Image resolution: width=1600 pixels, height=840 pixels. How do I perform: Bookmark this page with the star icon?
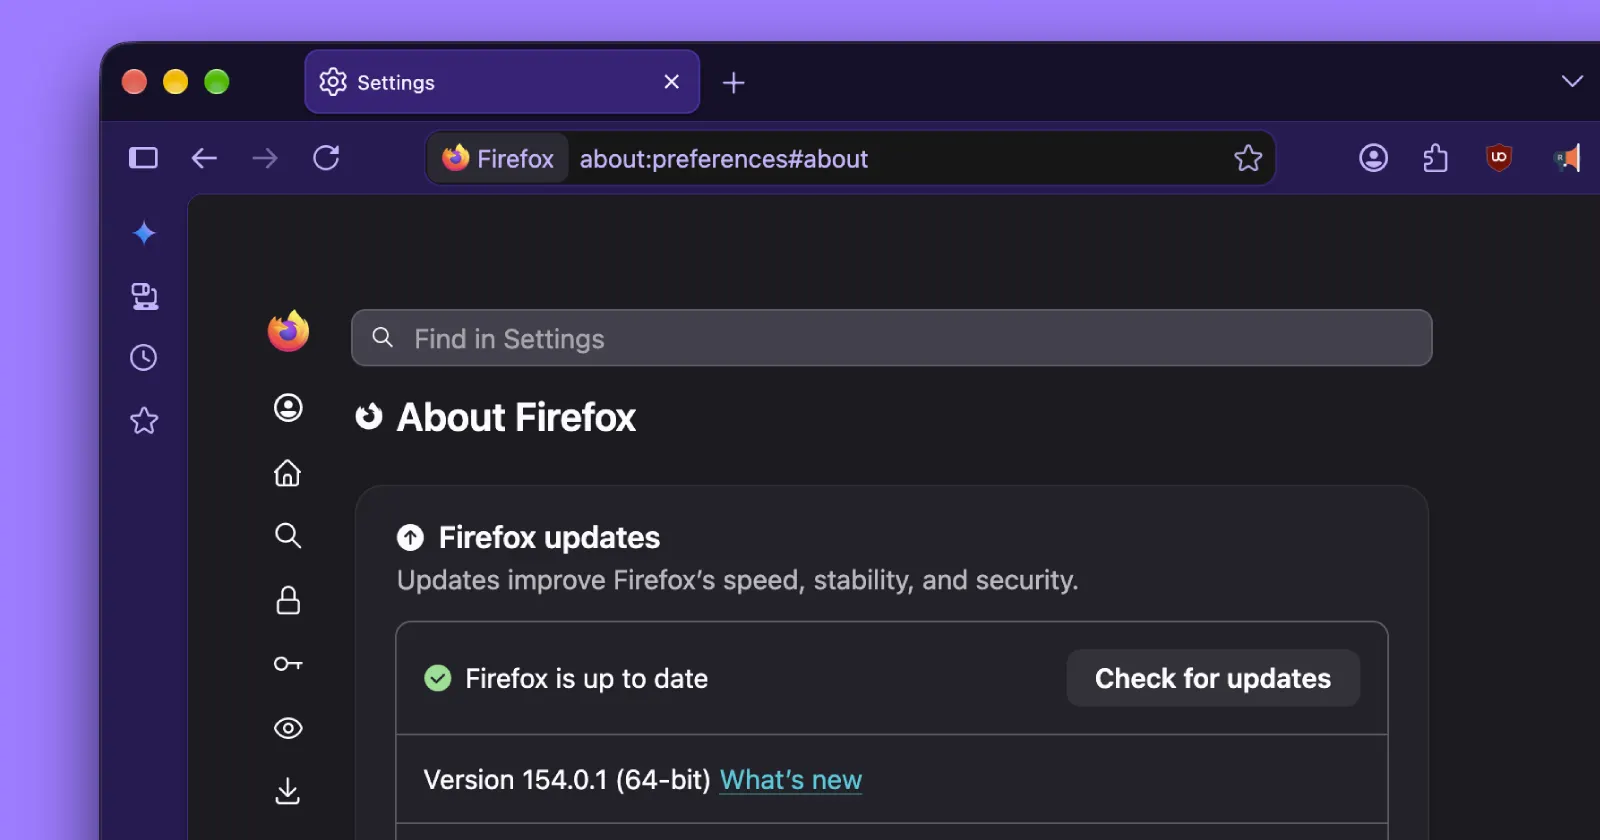1248,158
